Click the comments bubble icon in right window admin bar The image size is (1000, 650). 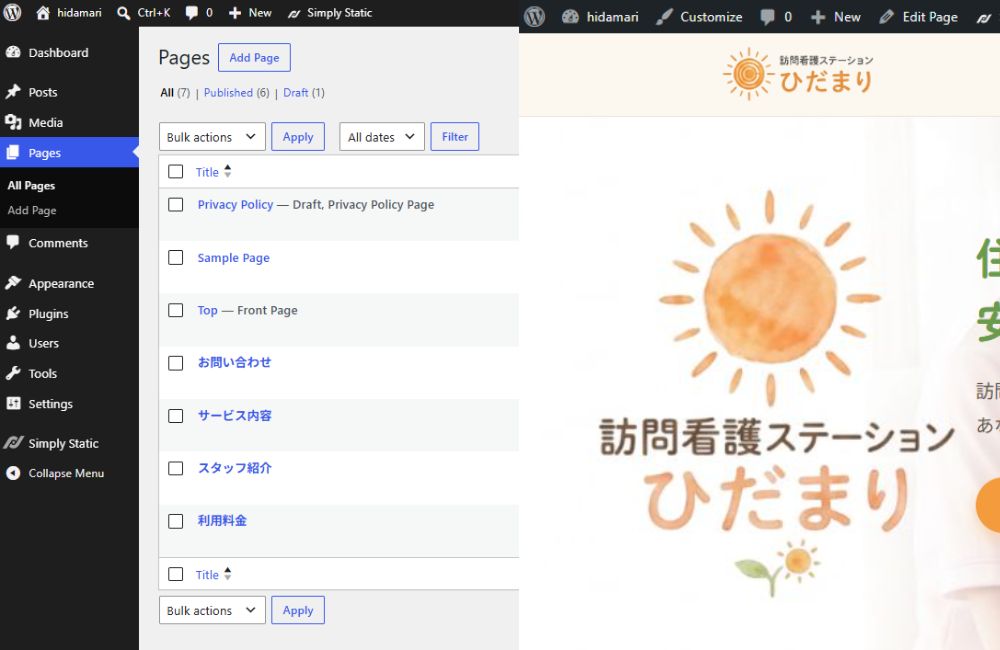pos(768,17)
